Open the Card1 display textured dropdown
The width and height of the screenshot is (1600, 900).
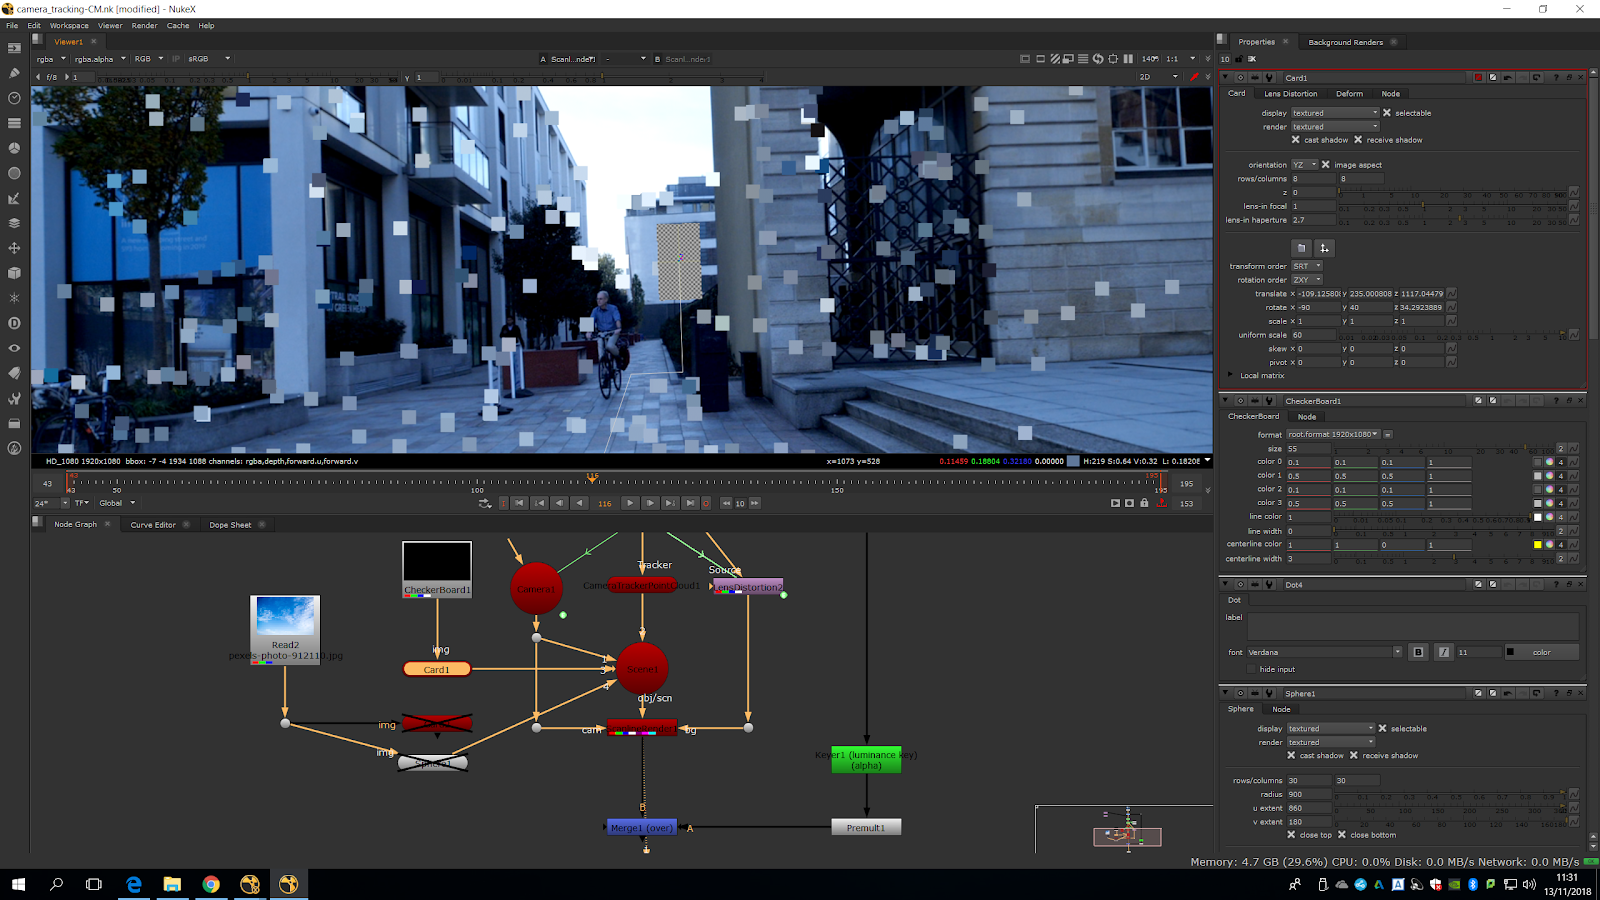(1334, 113)
